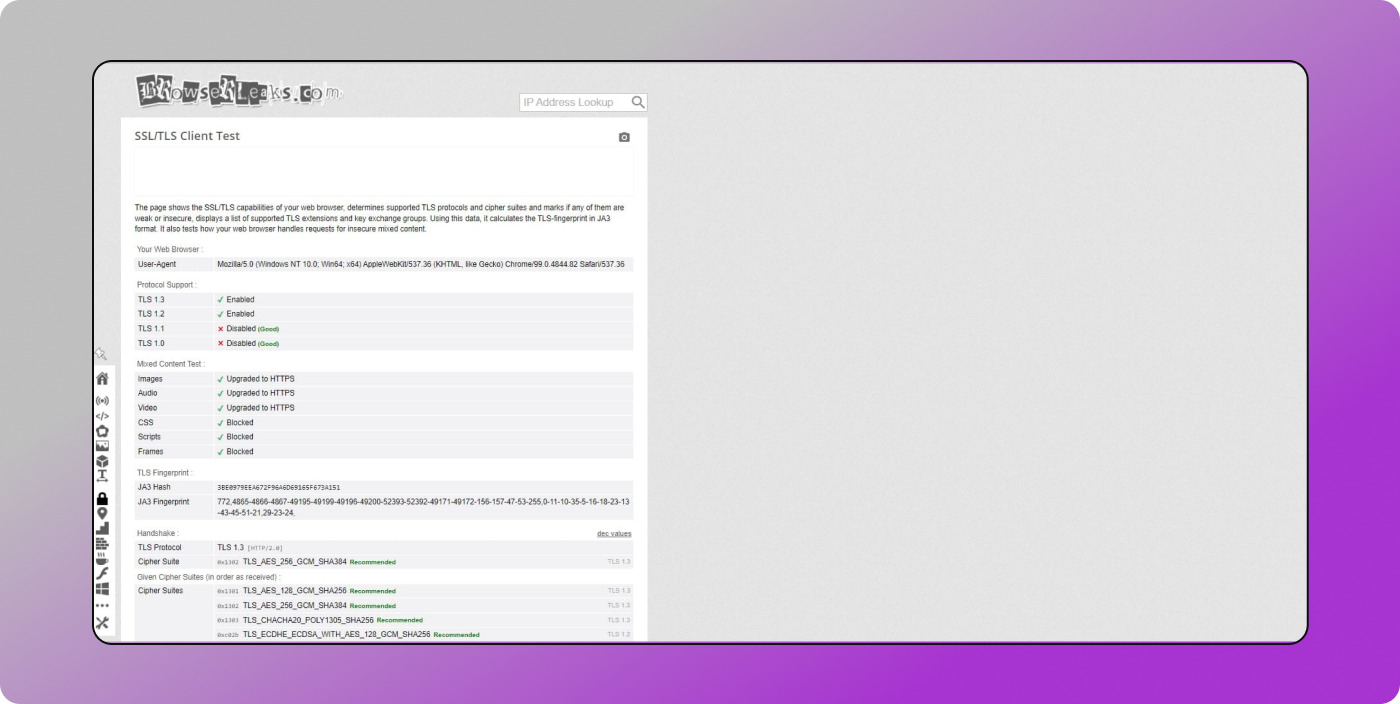Click the brick wall content filters icon
The width and height of the screenshot is (1400, 704).
coord(102,543)
